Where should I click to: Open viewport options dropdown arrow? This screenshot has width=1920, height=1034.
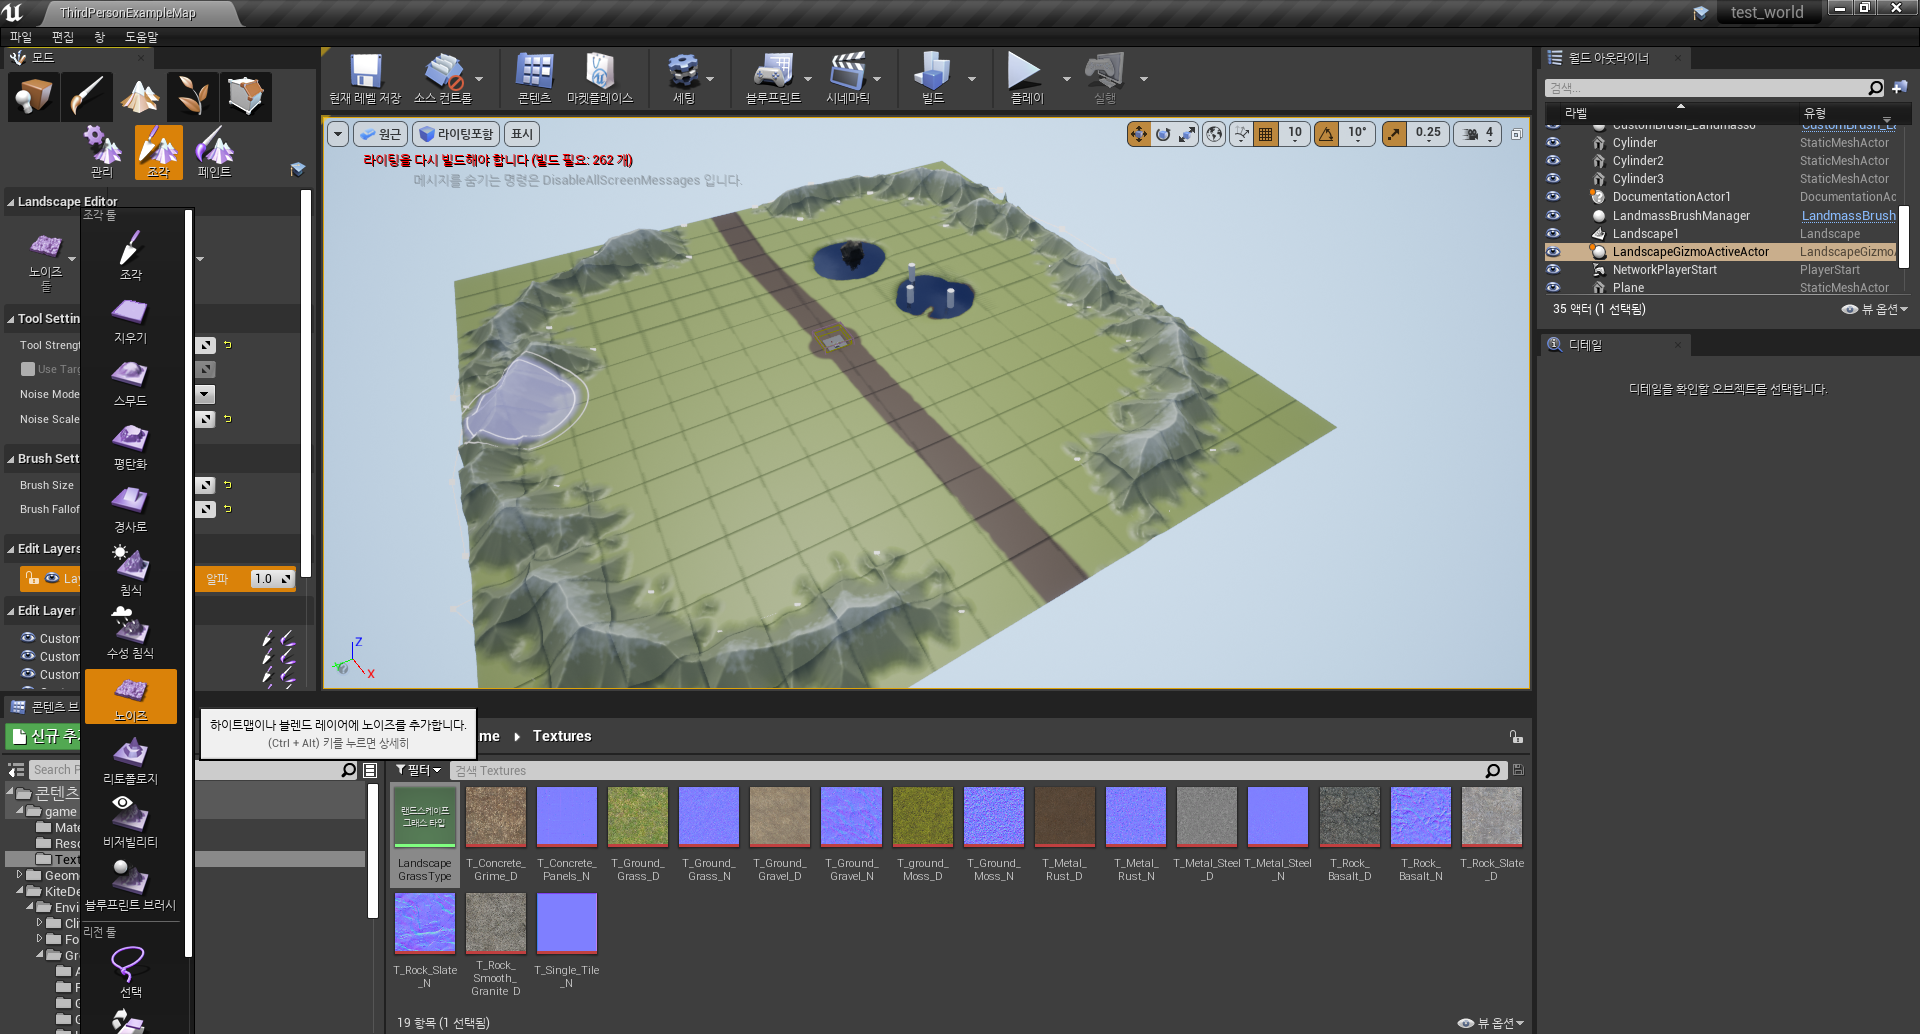[x=338, y=134]
